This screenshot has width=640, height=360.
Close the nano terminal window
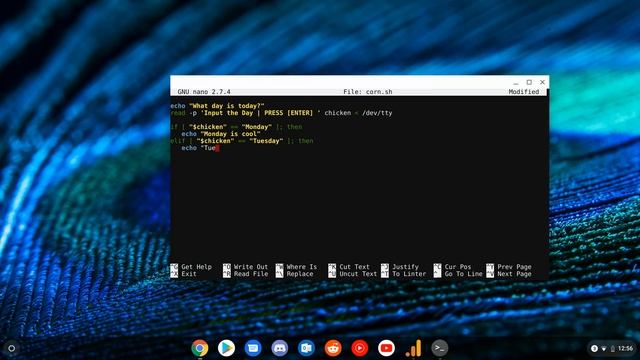pyautogui.click(x=542, y=82)
